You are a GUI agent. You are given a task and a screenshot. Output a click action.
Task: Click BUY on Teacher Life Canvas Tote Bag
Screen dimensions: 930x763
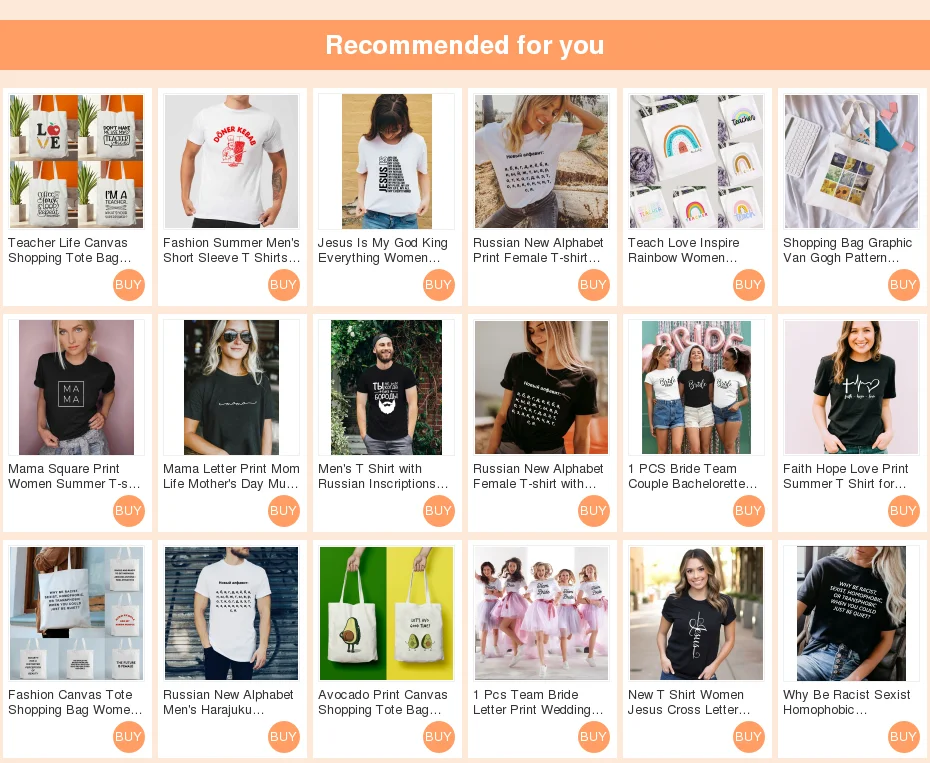pyautogui.click(x=128, y=285)
